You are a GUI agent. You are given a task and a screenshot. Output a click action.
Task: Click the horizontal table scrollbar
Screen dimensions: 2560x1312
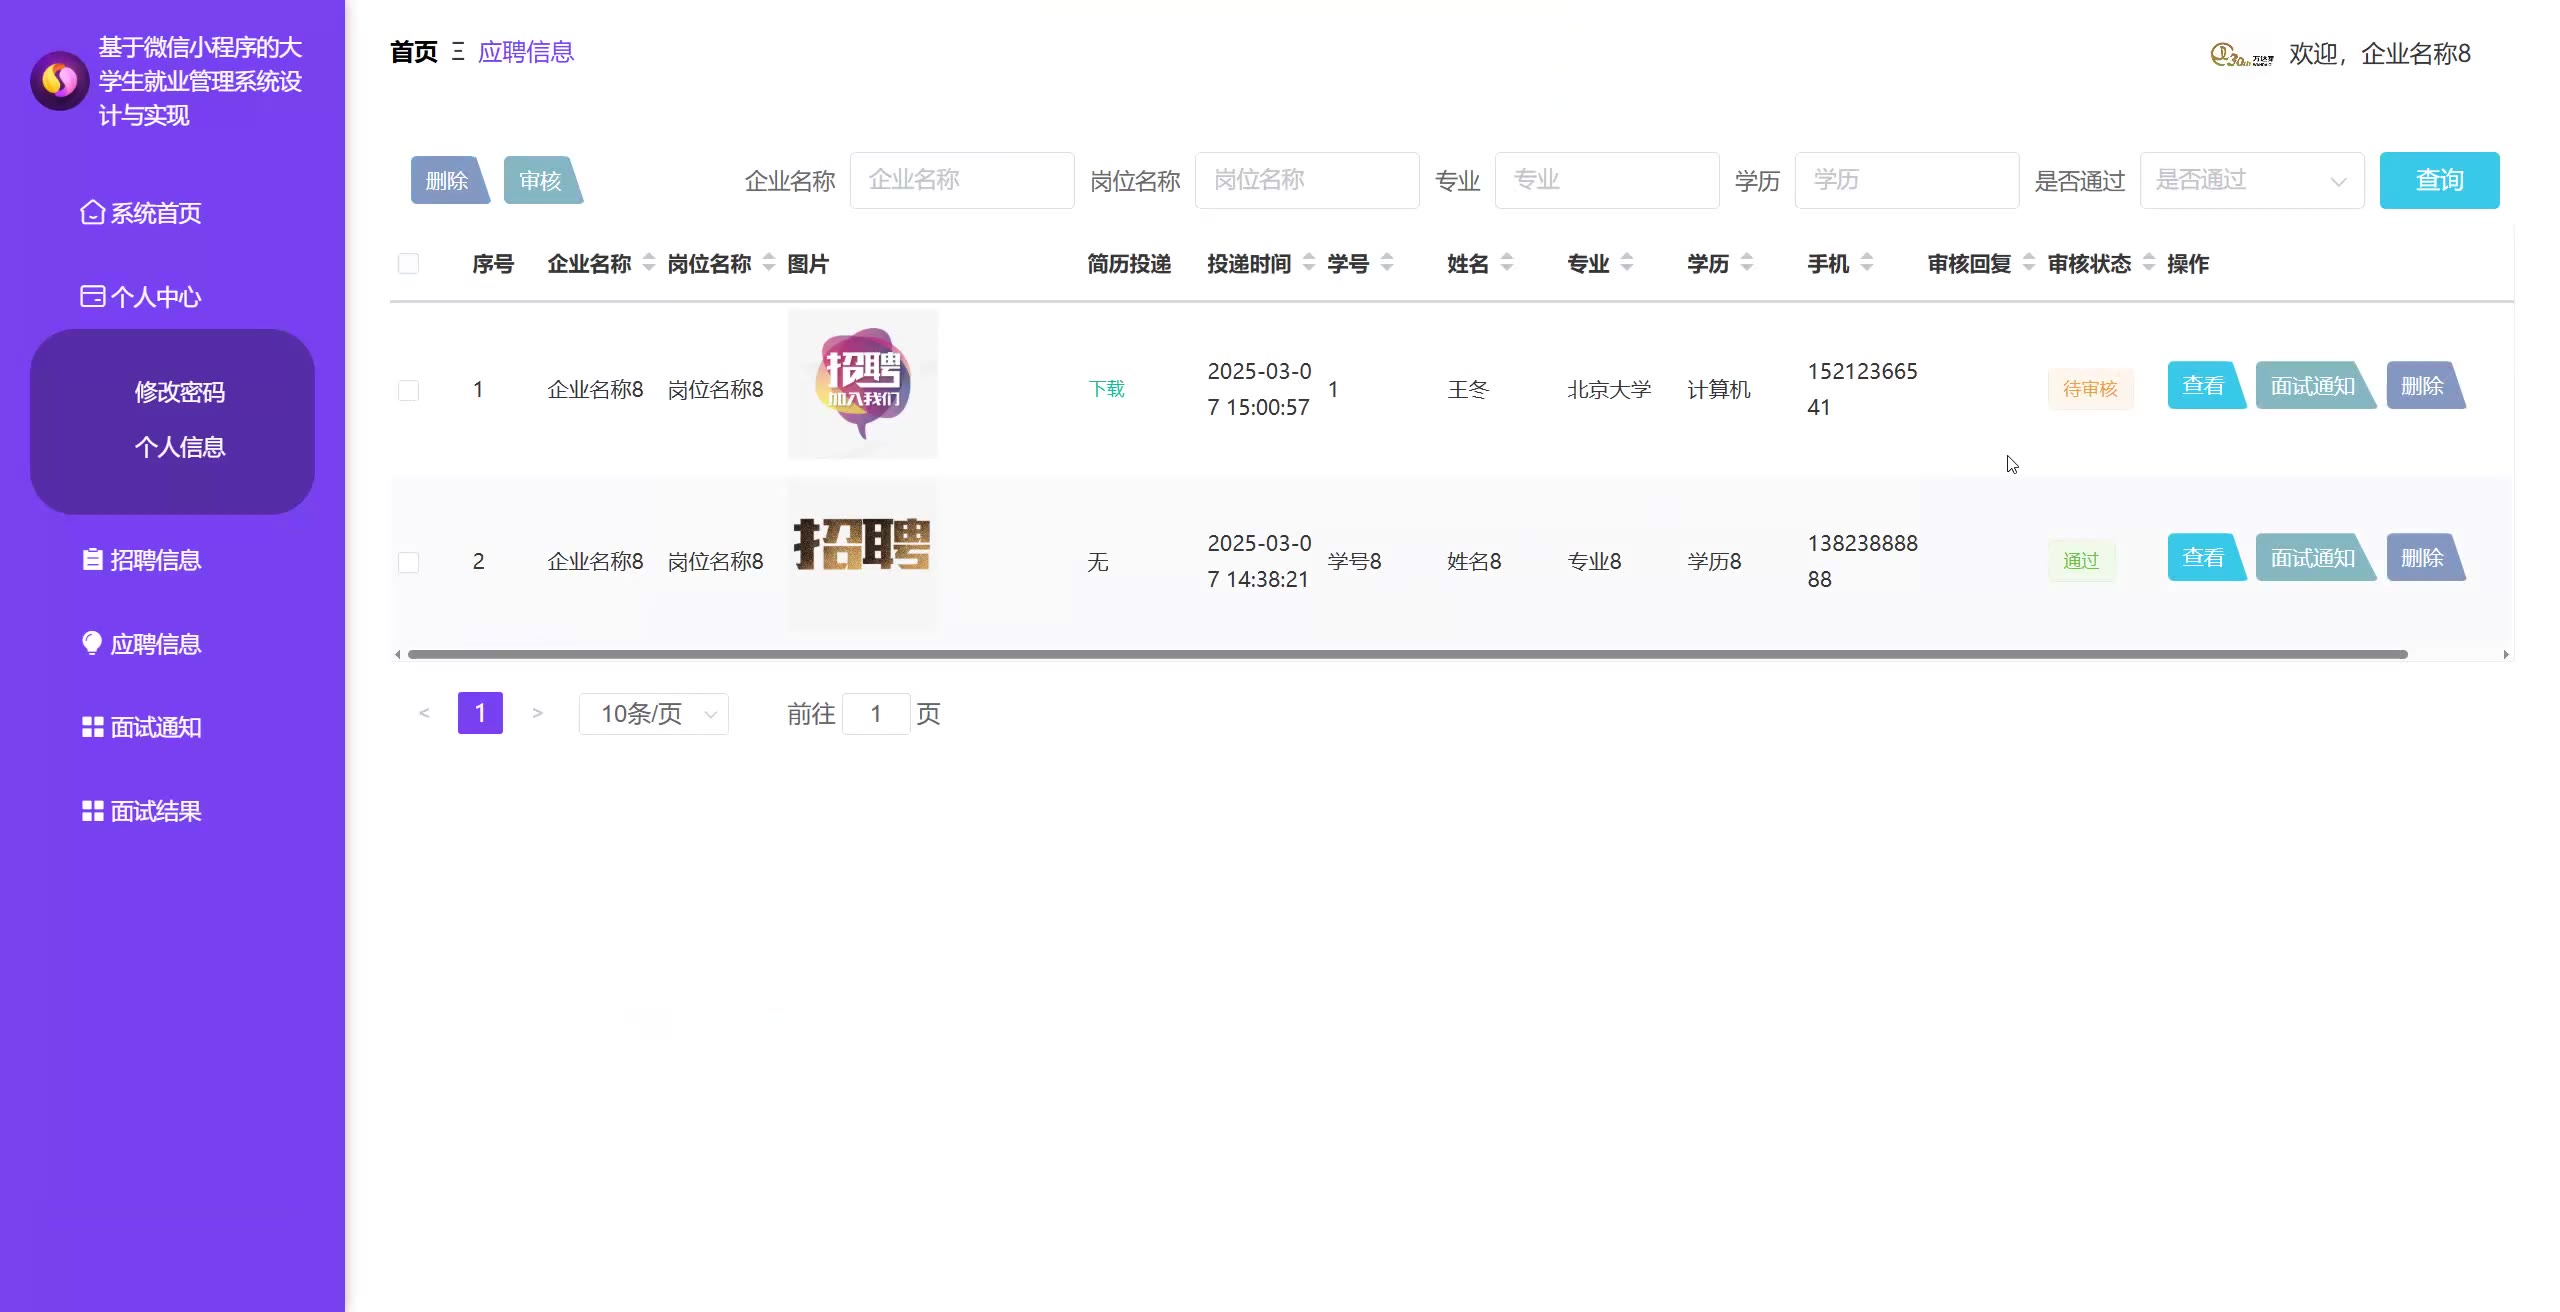tap(1406, 655)
